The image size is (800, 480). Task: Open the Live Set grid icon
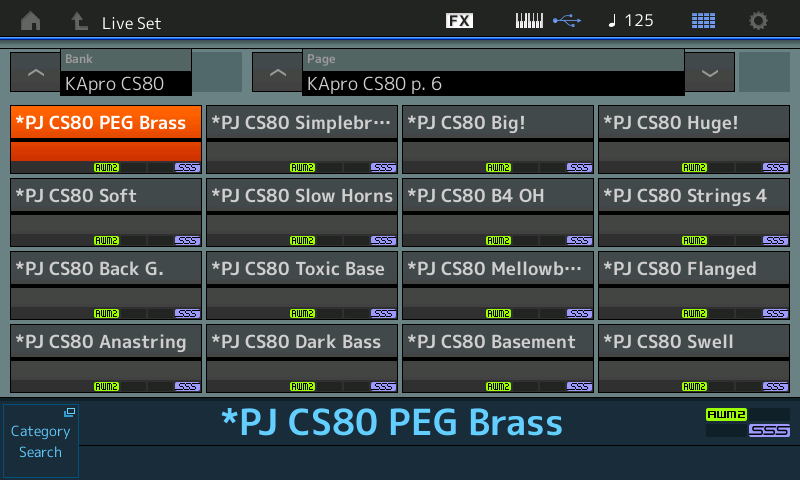(x=703, y=21)
